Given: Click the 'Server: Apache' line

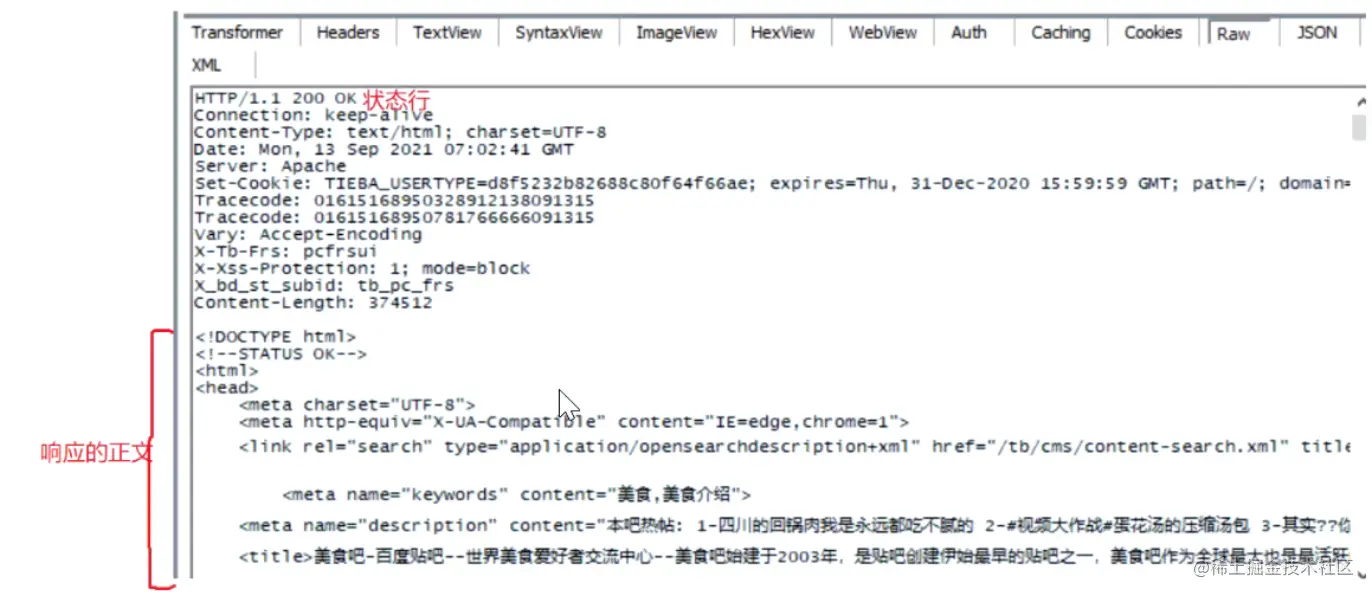Looking at the screenshot, I should pyautogui.click(x=270, y=166).
